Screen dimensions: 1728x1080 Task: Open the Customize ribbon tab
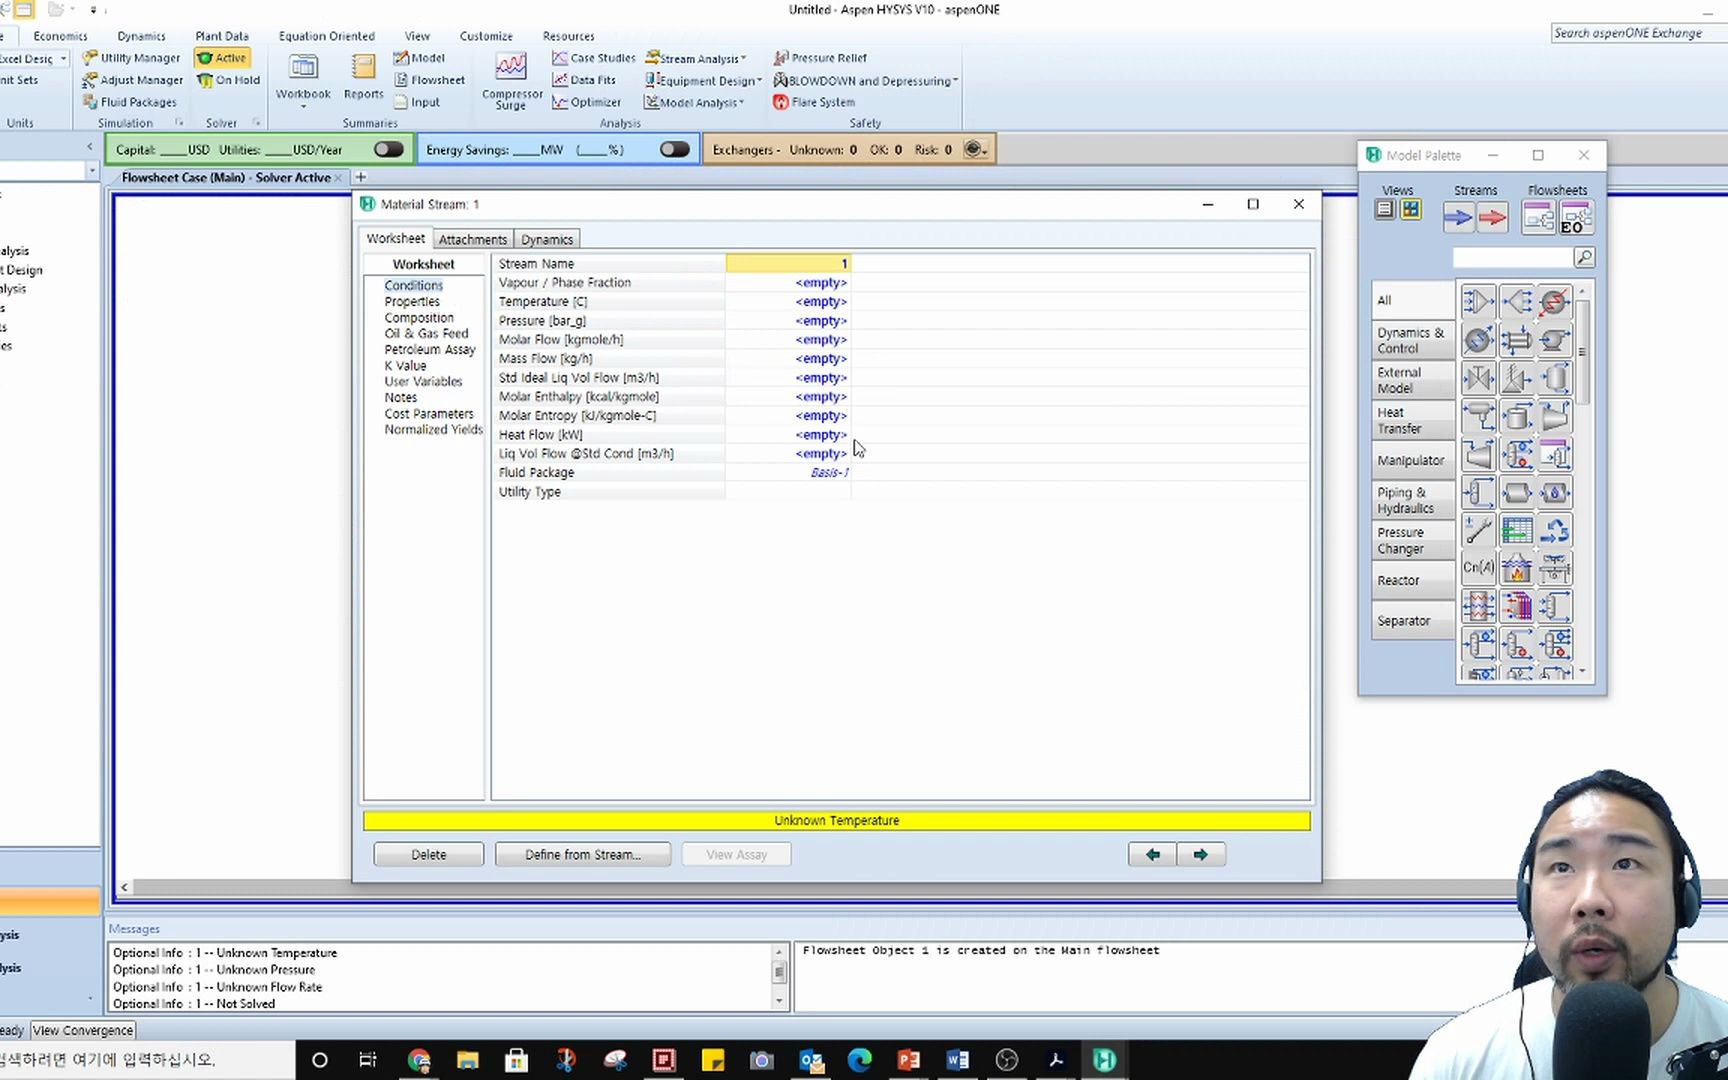click(486, 36)
